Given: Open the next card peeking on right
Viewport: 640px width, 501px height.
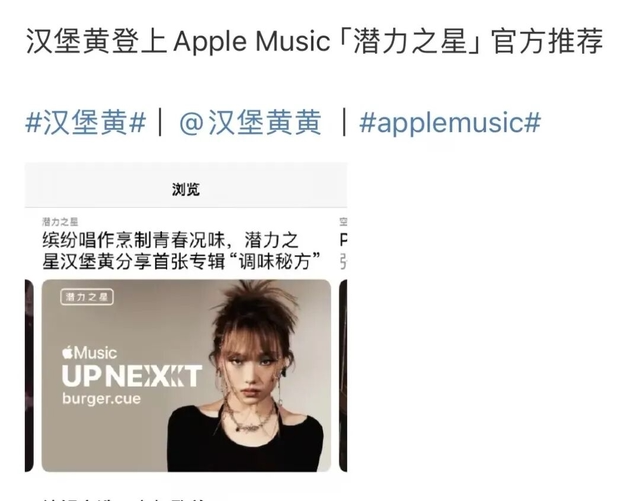Looking at the screenshot, I should 343,376.
